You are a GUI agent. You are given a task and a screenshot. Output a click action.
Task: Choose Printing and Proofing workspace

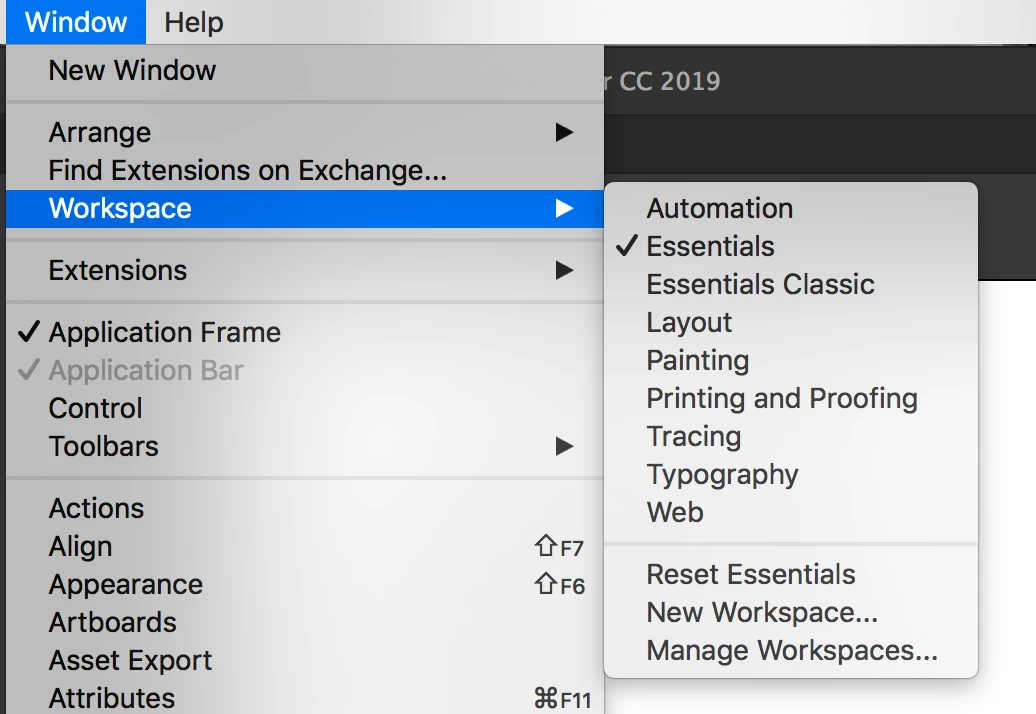point(781,398)
